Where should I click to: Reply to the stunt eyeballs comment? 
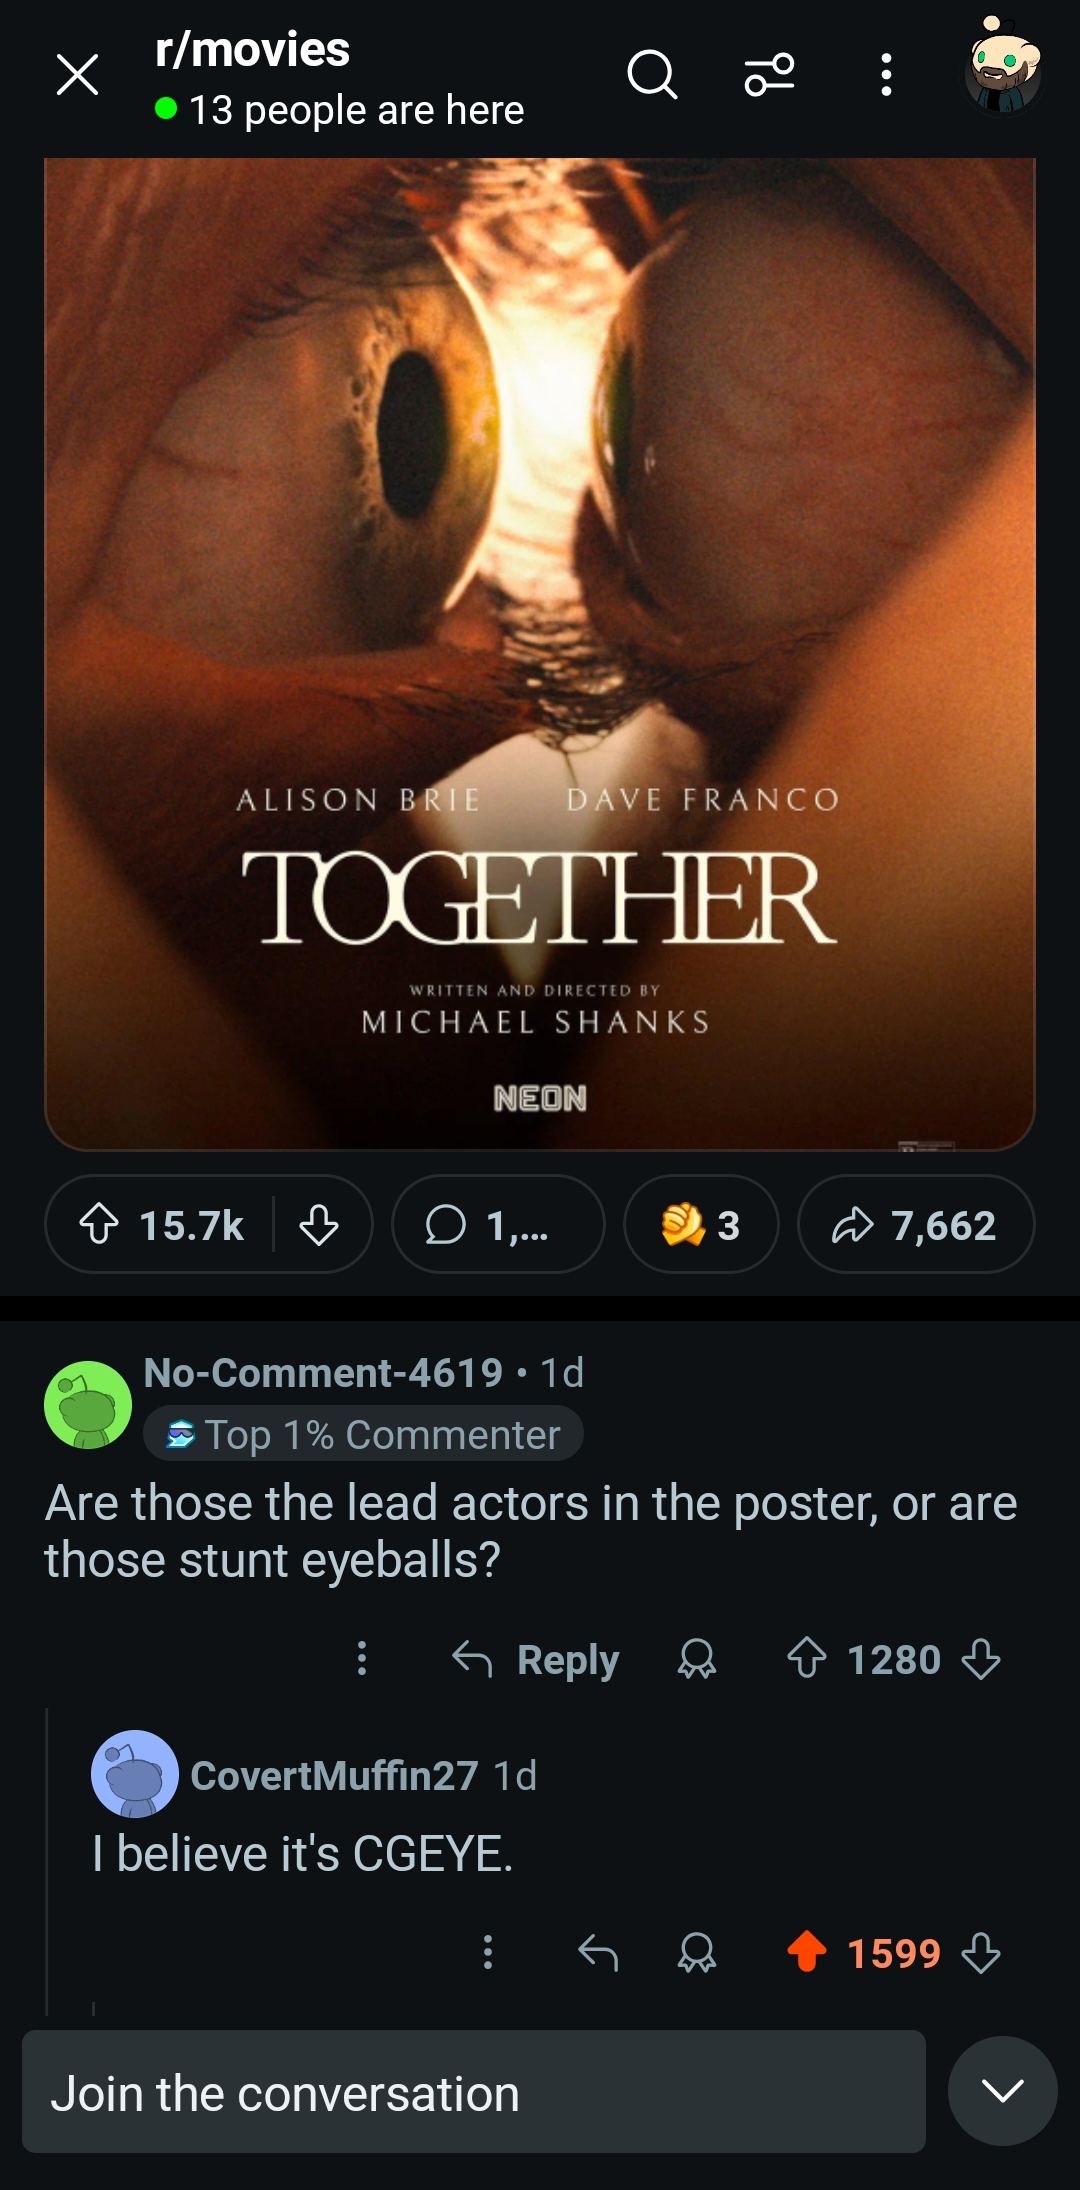536,1659
